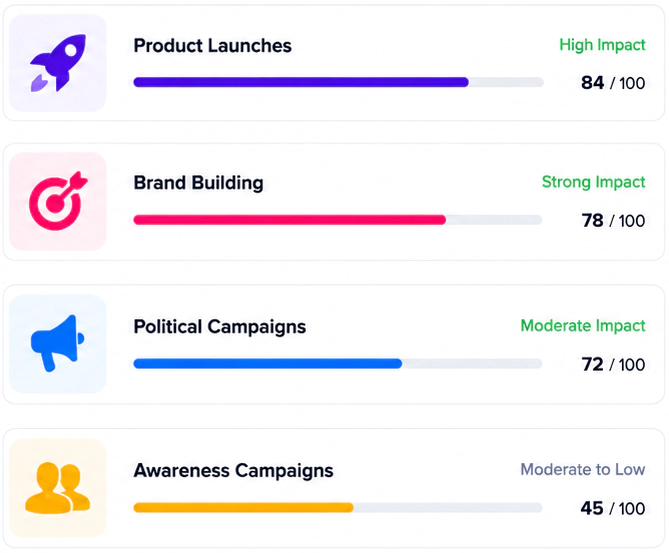Open the Product Launches title
Screen dimensions: 669x553
(212, 46)
